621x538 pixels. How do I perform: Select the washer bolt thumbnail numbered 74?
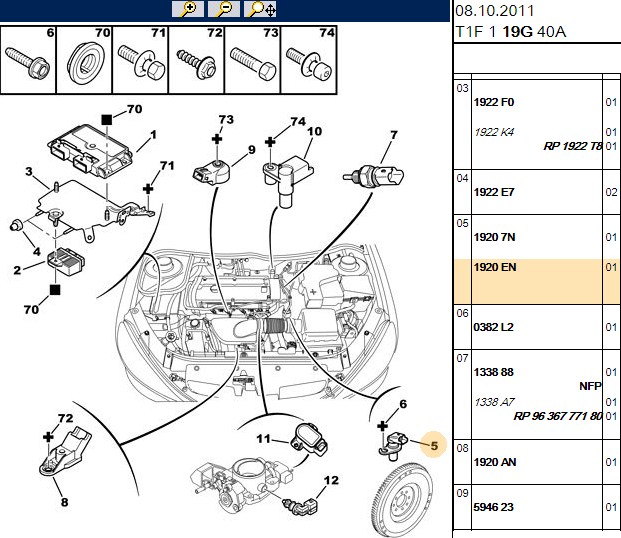click(309, 60)
